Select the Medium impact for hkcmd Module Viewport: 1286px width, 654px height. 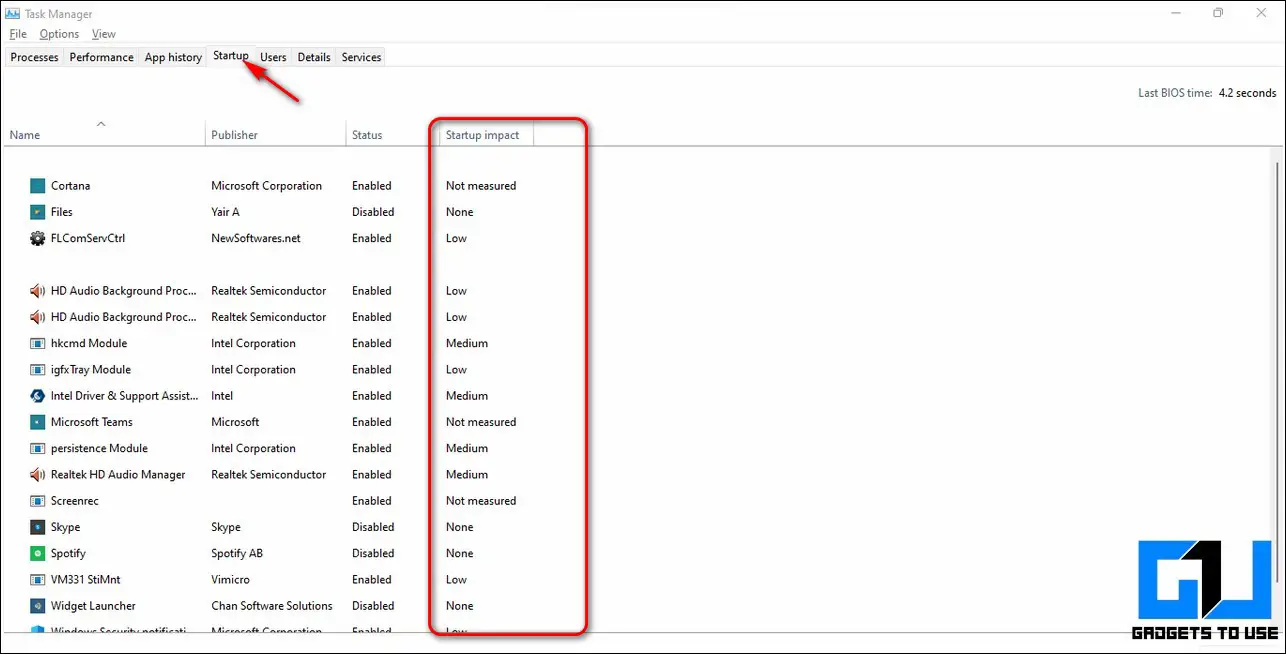coord(467,343)
